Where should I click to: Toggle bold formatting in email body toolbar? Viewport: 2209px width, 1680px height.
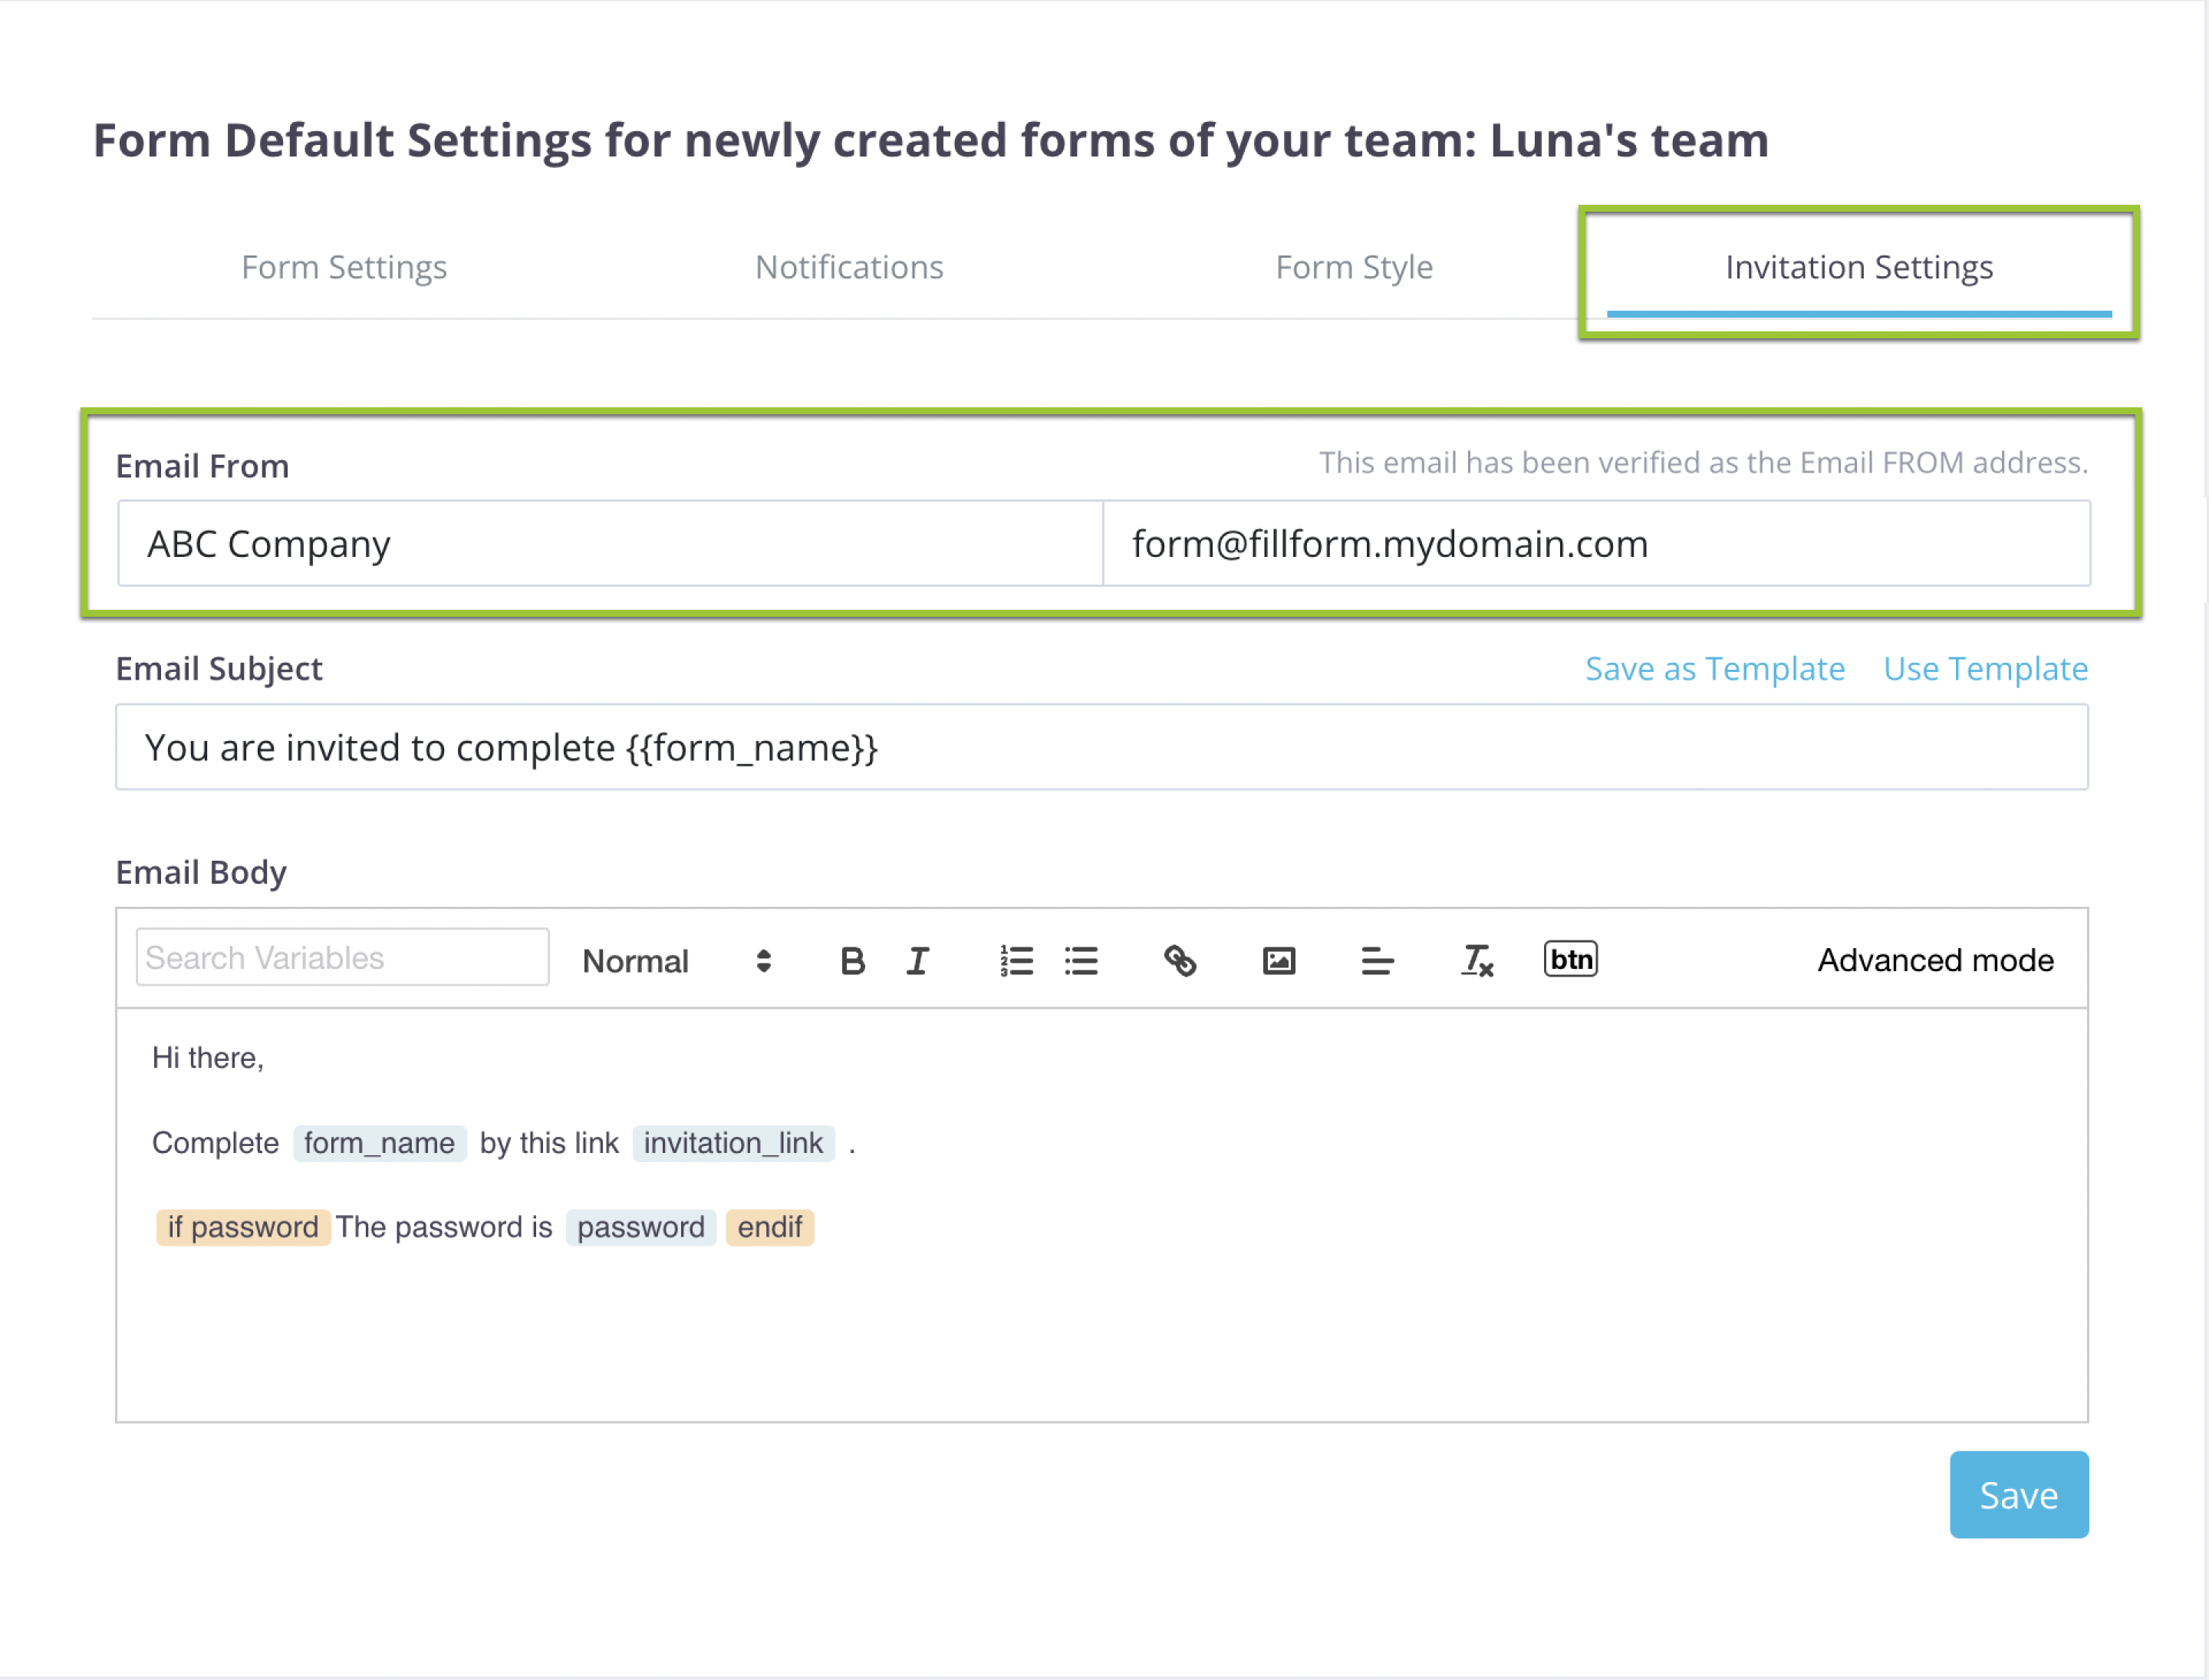pyautogui.click(x=852, y=961)
